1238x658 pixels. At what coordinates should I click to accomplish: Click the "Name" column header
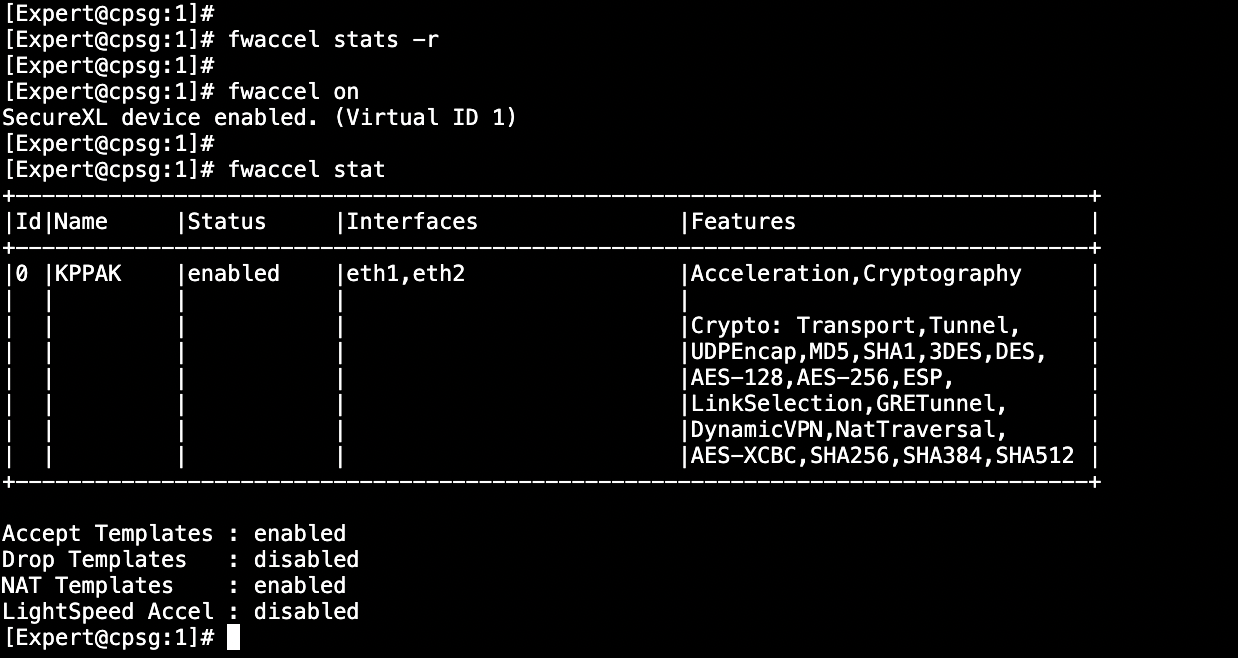click(81, 221)
